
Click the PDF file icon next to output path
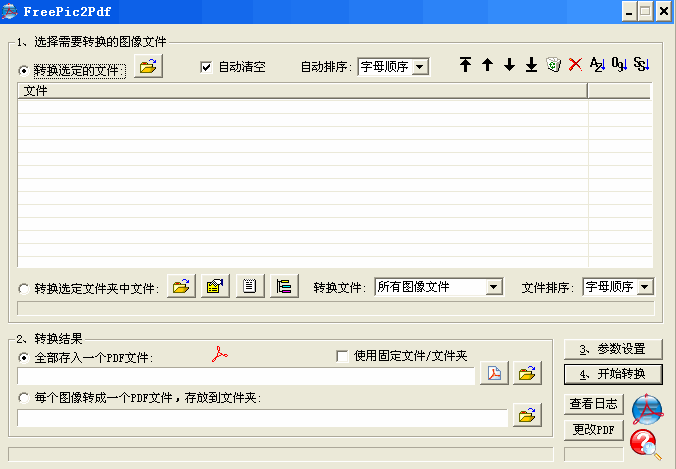pyautogui.click(x=494, y=373)
